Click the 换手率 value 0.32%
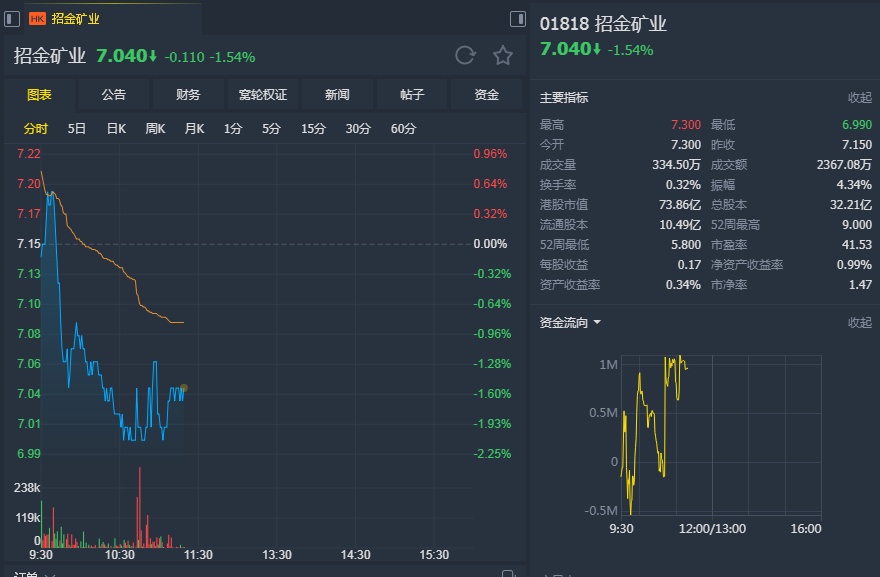The height and width of the screenshot is (577, 880). (683, 185)
